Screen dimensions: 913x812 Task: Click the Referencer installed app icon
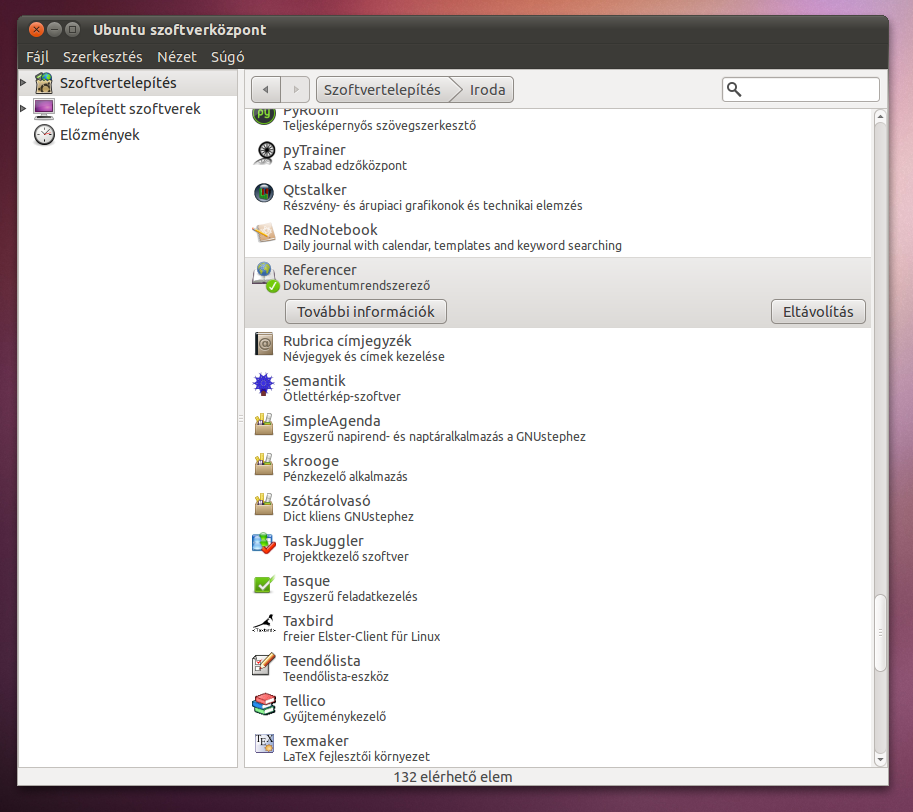(266, 276)
